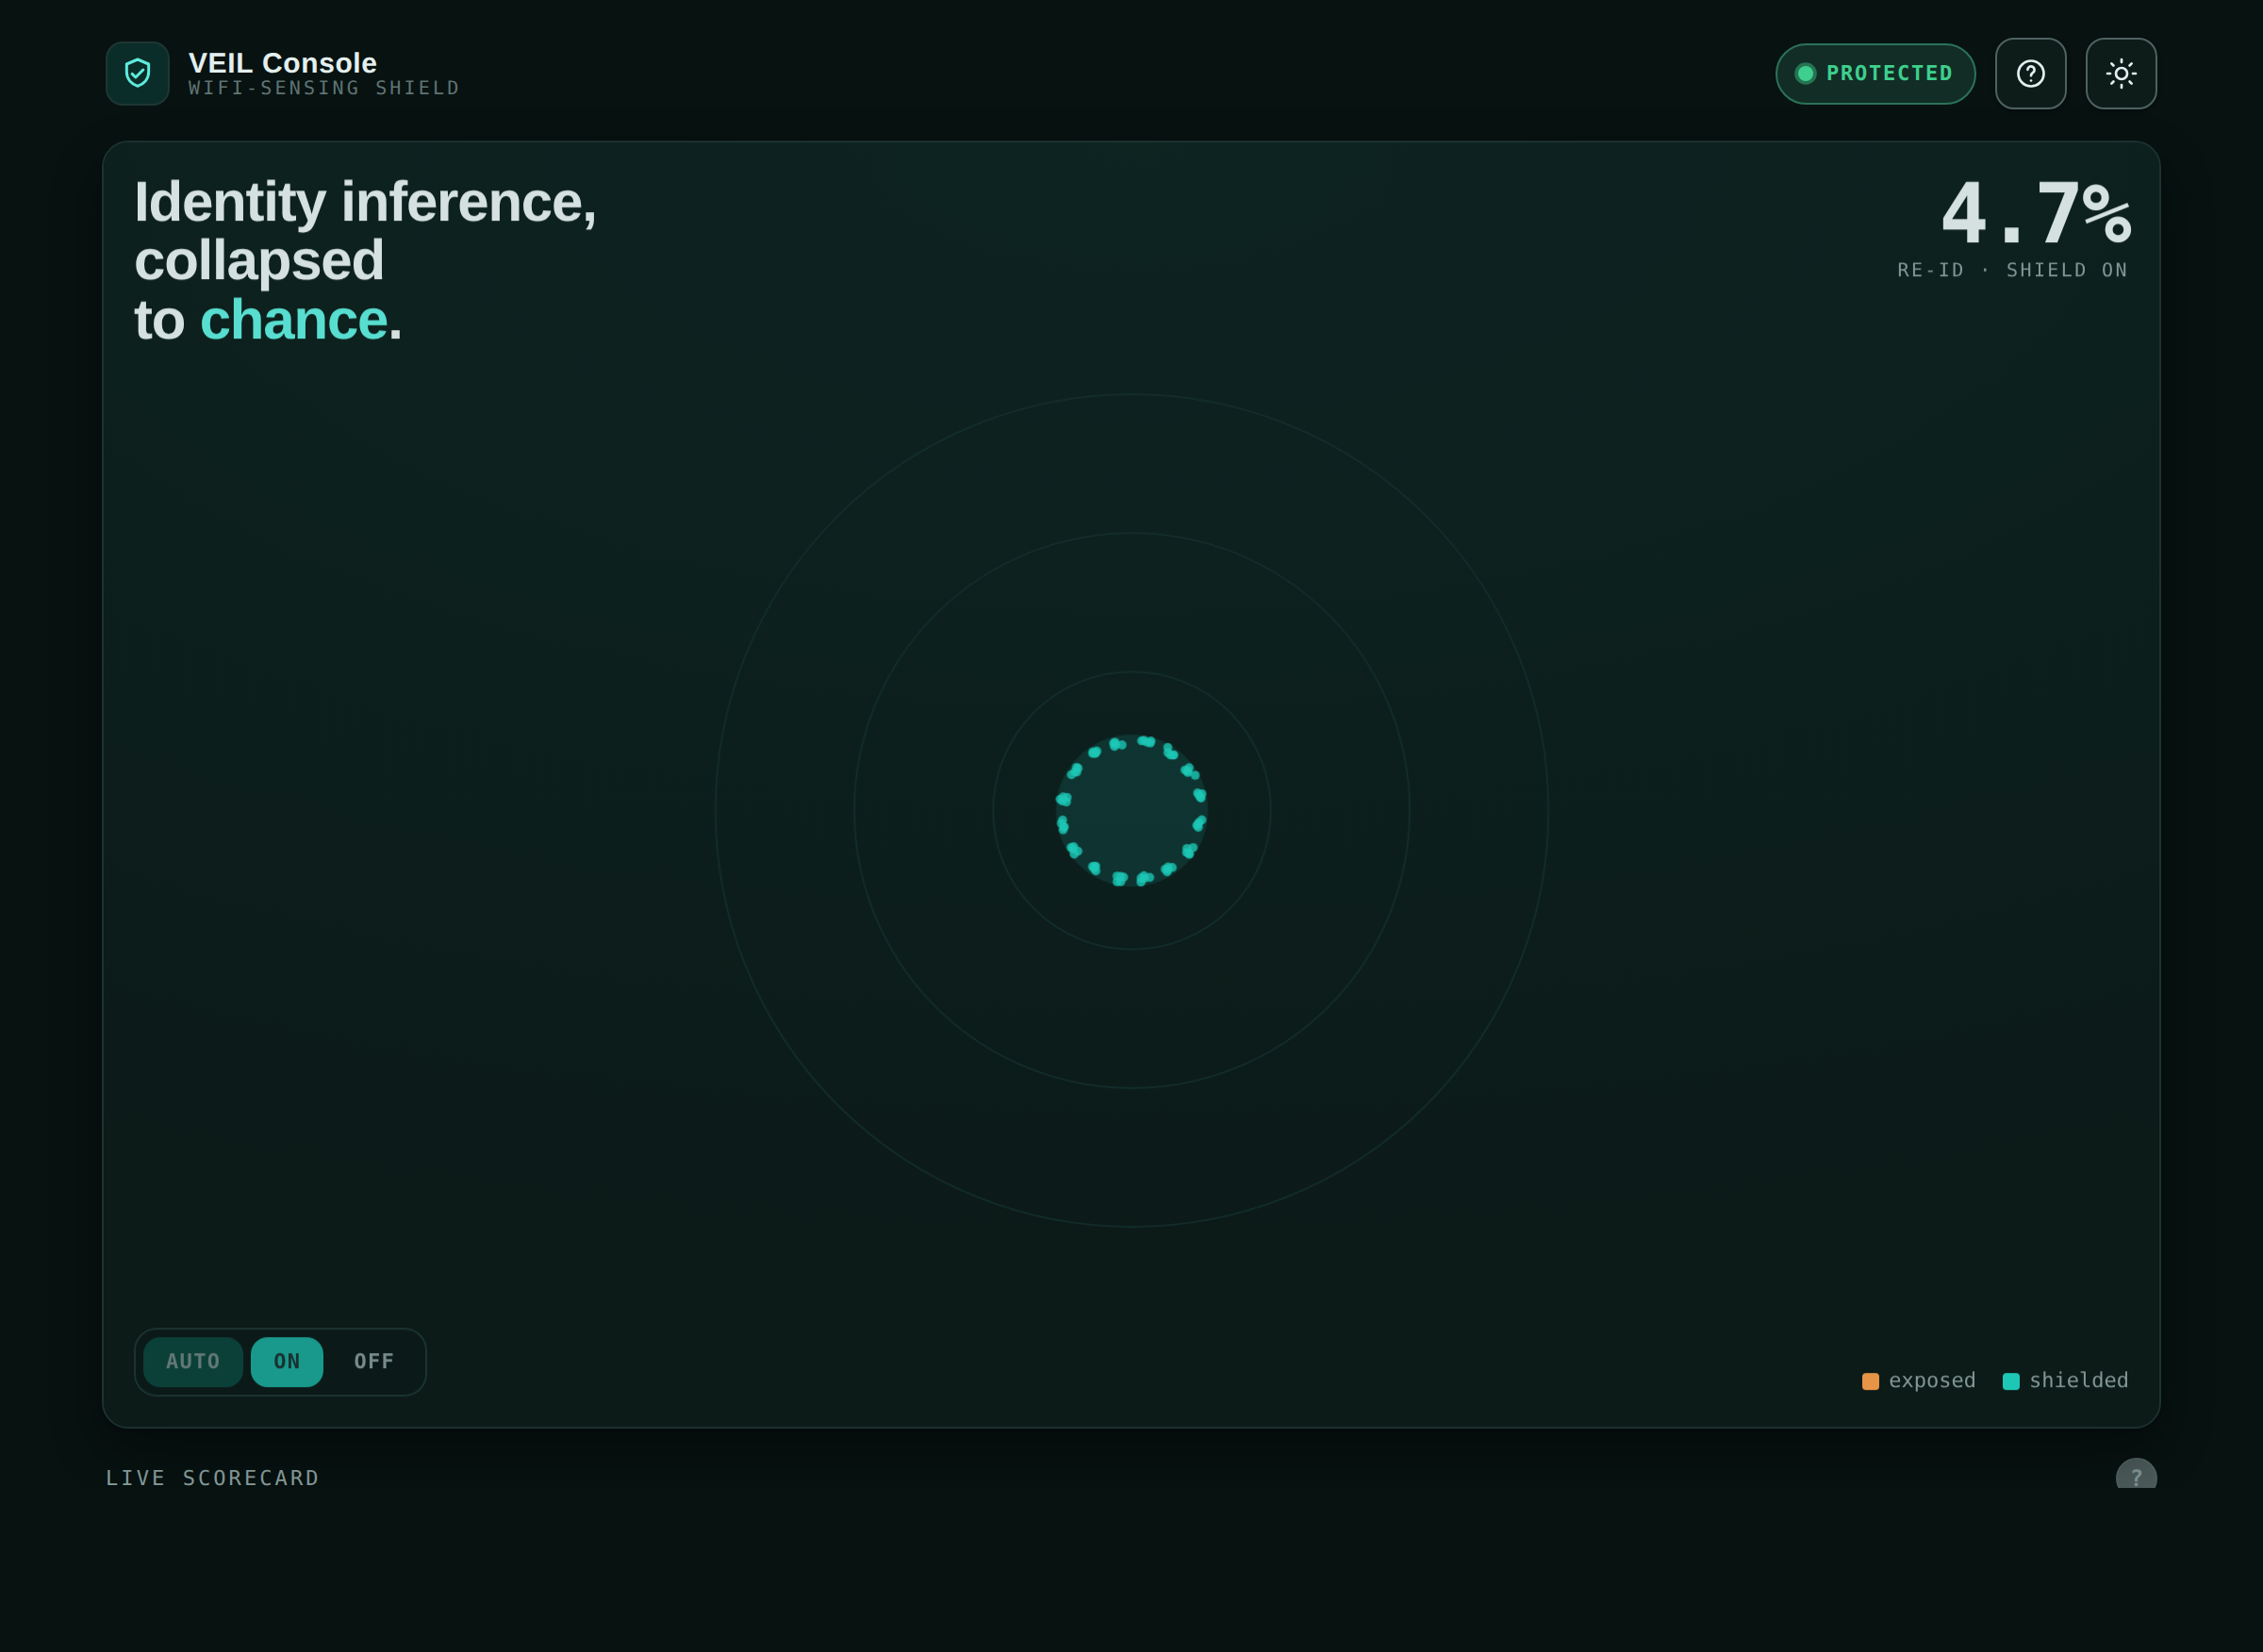The width and height of the screenshot is (2263, 1652).
Task: Click the green dot in PROTECTED pill
Action: click(x=1805, y=73)
